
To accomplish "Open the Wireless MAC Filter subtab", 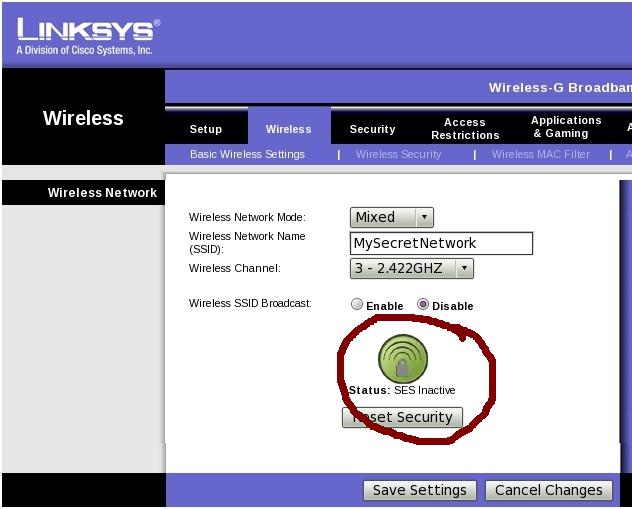I will [540, 154].
